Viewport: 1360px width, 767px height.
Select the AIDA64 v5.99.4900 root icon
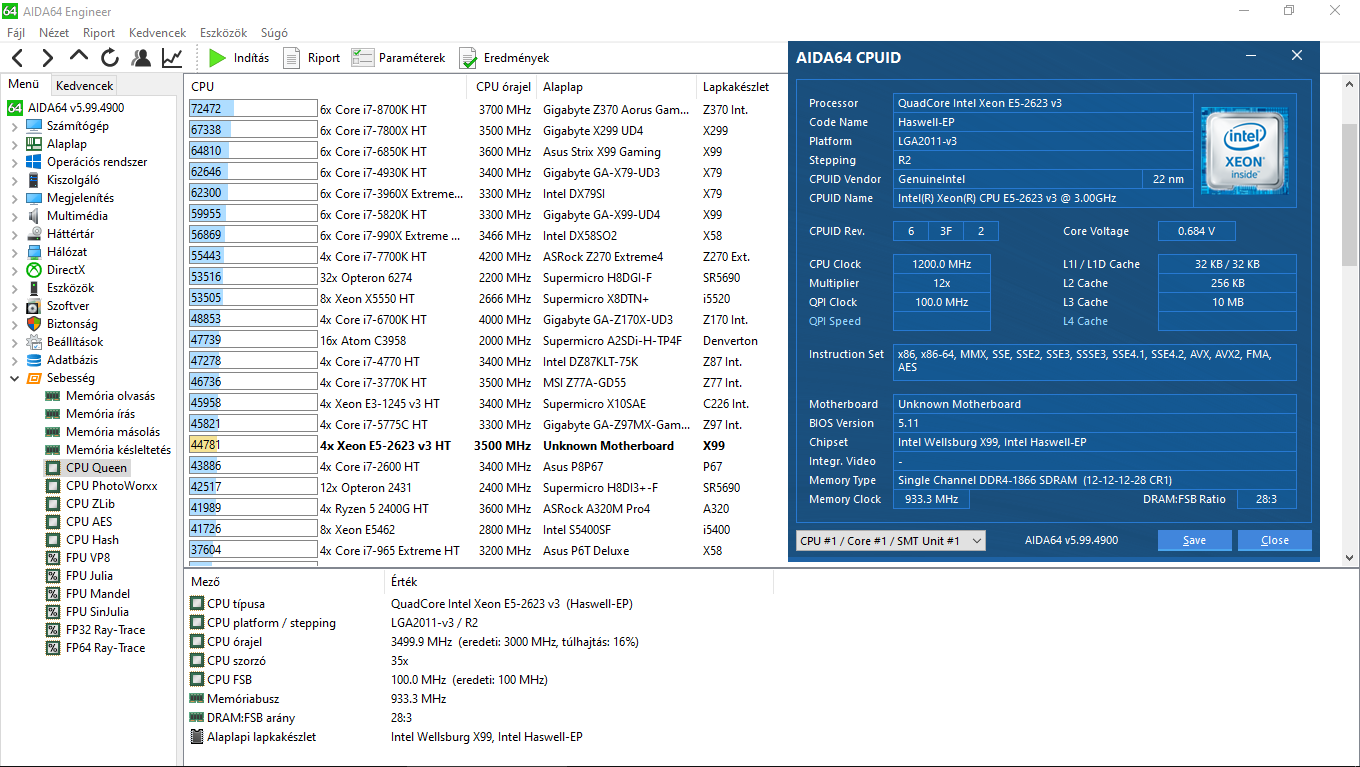(15, 108)
